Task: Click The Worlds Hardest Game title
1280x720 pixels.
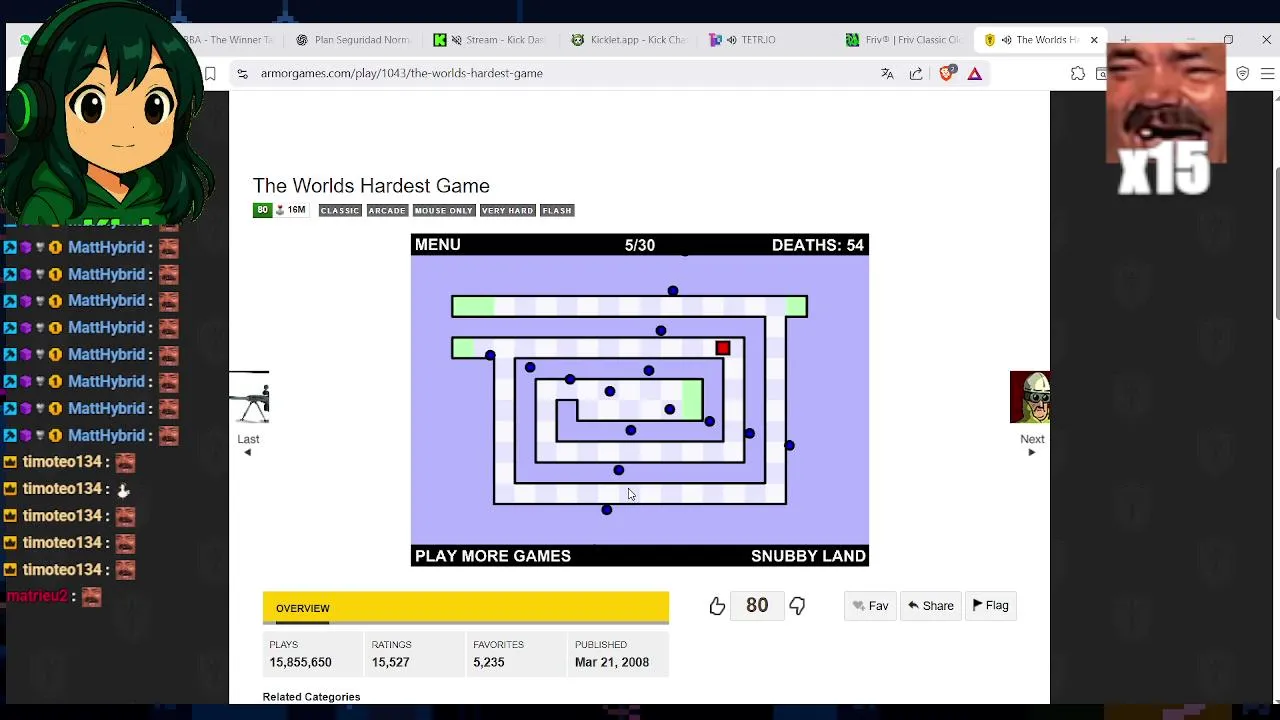Action: 371,186
